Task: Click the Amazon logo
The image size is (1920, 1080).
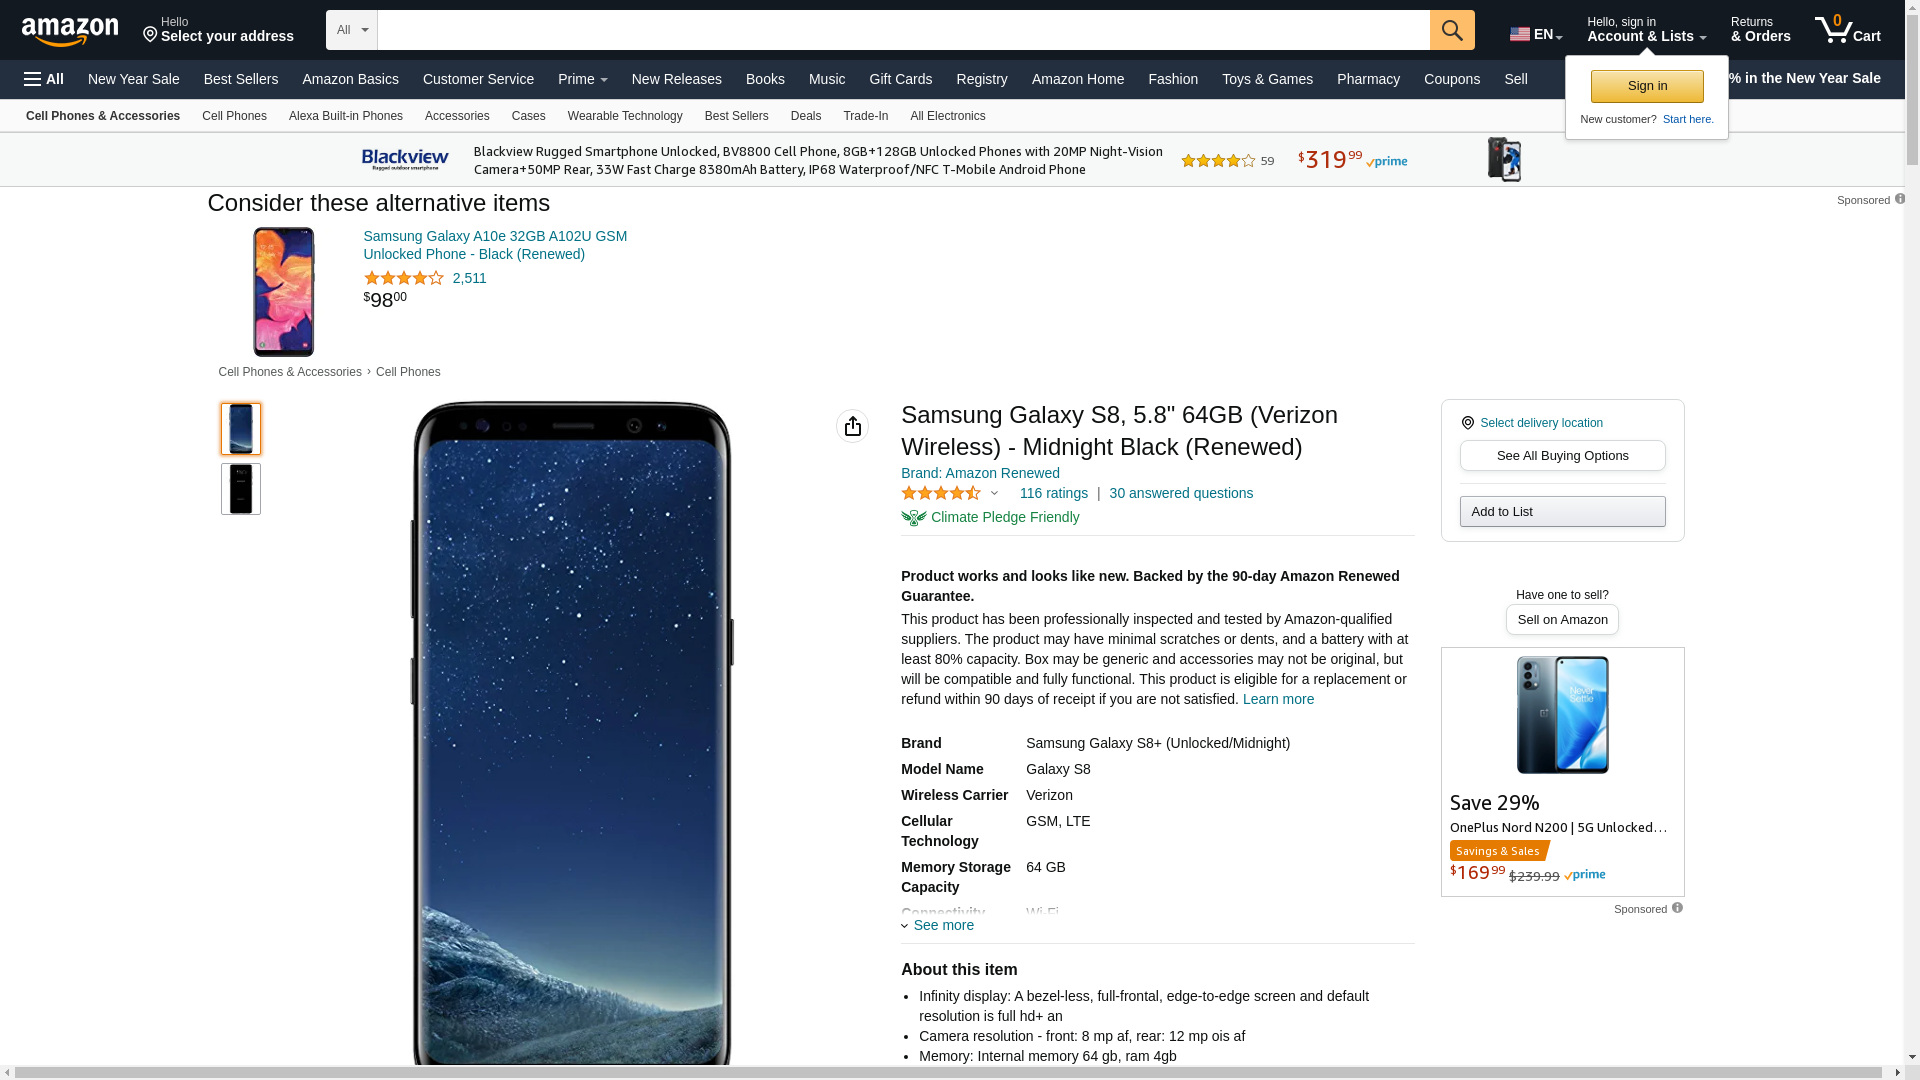Action: tap(70, 32)
